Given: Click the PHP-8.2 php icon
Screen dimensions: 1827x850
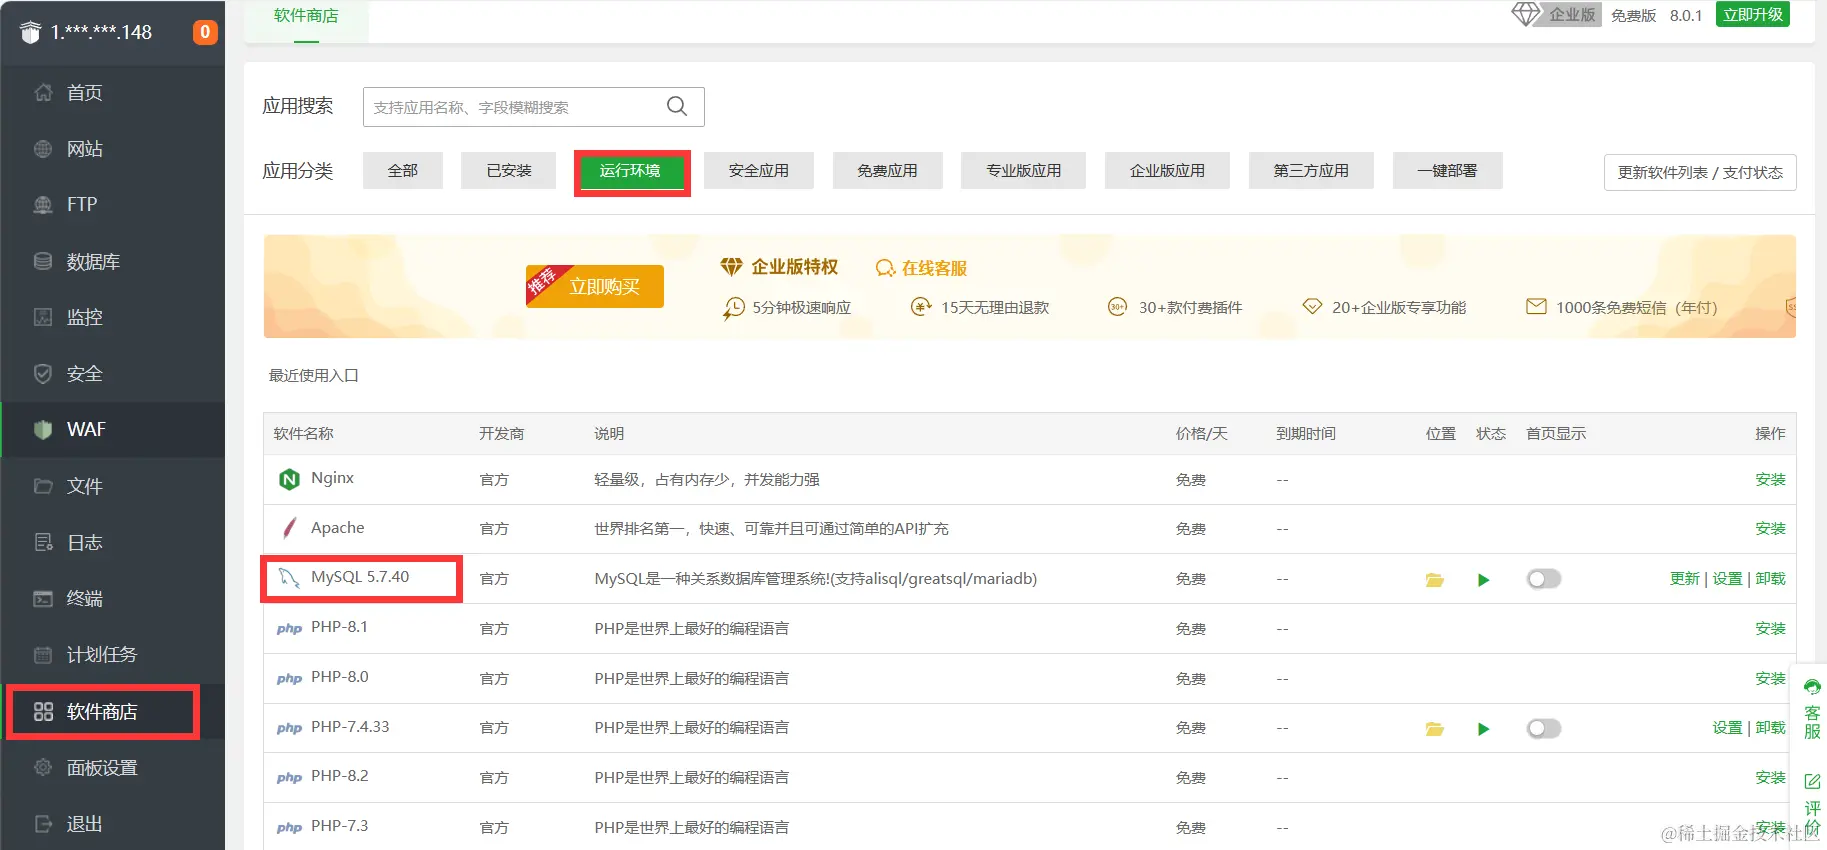Looking at the screenshot, I should point(289,778).
